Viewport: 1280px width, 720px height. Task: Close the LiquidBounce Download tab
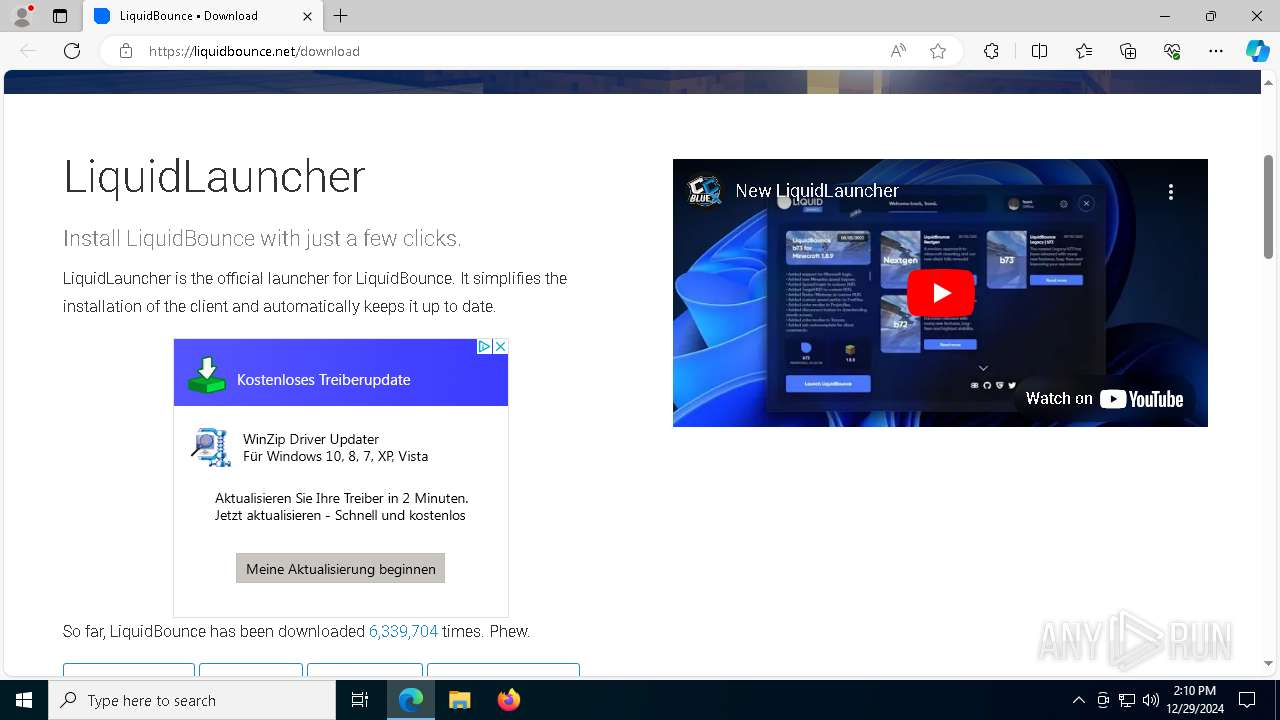(x=307, y=16)
